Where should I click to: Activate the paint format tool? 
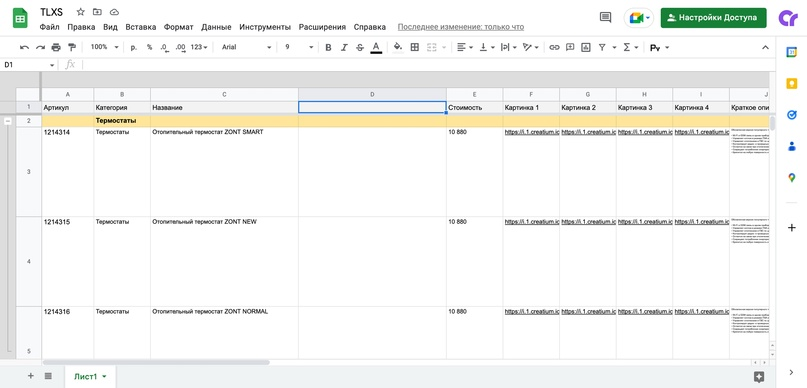point(72,47)
